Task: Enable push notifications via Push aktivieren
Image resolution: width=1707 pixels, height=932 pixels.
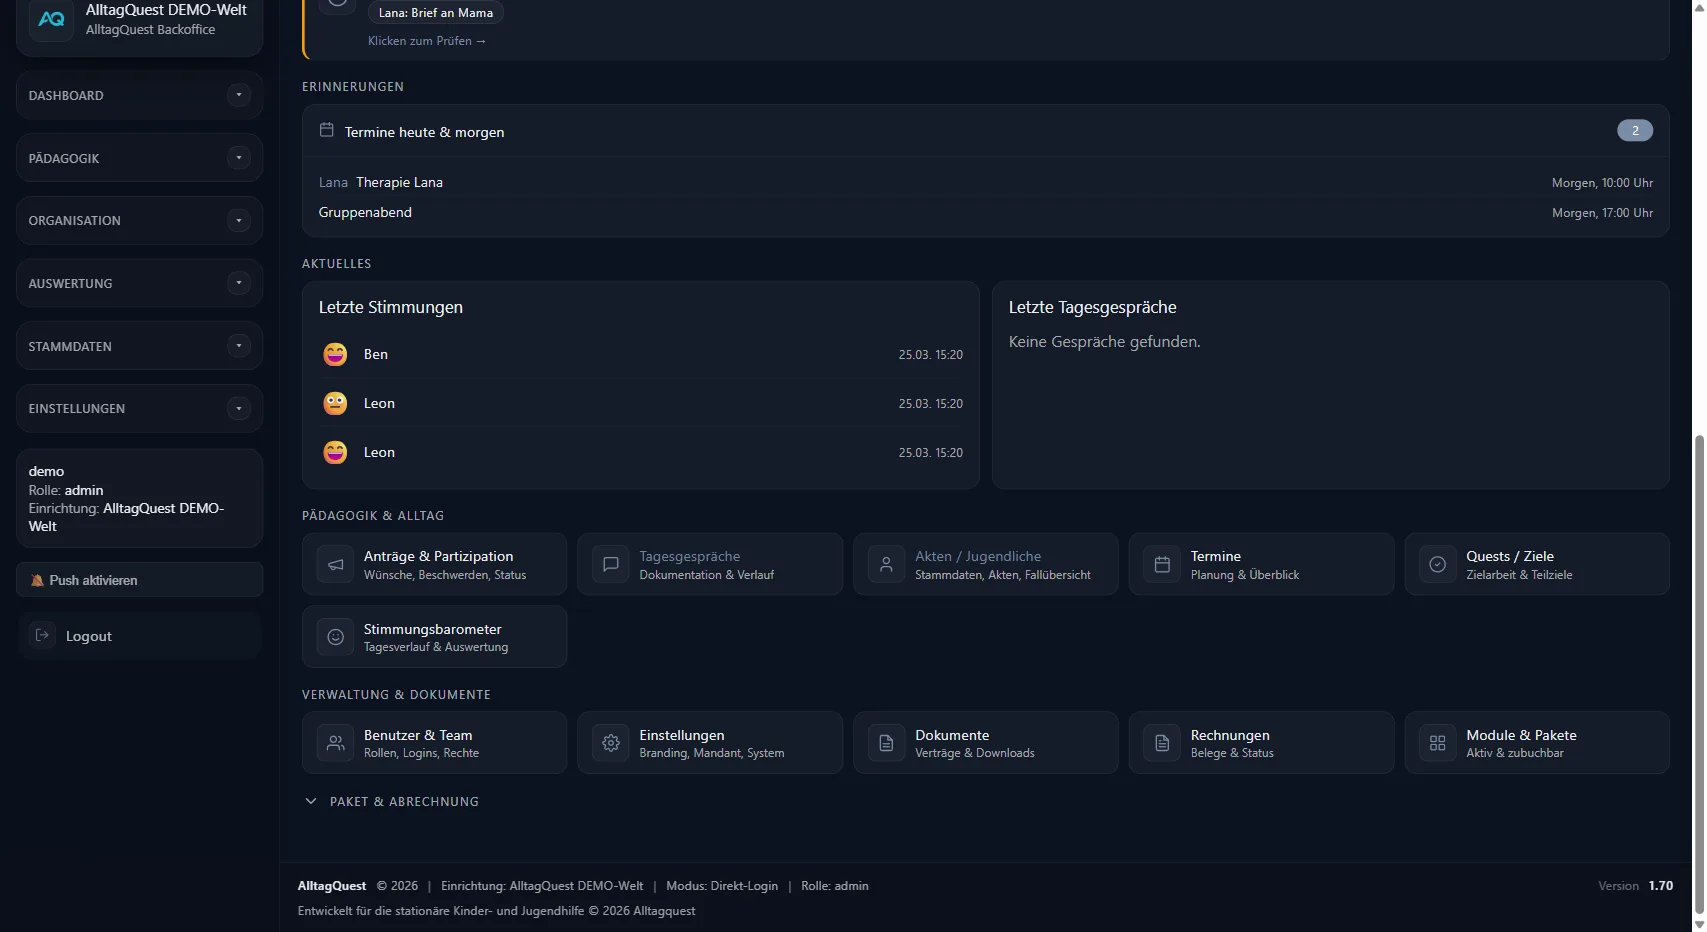Action: click(139, 580)
